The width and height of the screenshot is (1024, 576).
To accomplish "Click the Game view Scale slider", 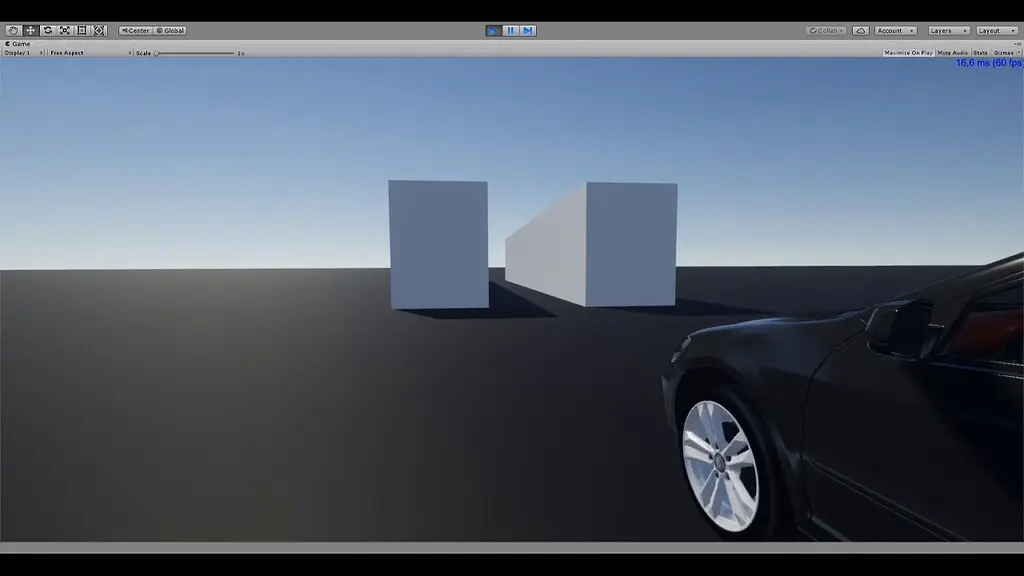I will (195, 53).
